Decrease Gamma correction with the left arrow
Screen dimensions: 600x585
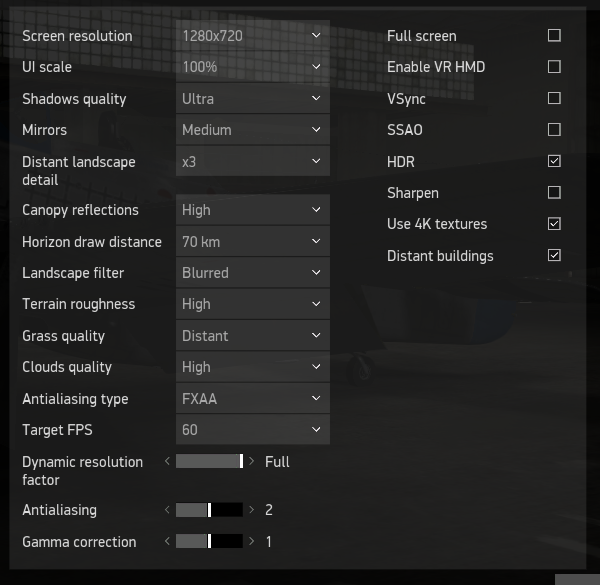click(x=167, y=541)
